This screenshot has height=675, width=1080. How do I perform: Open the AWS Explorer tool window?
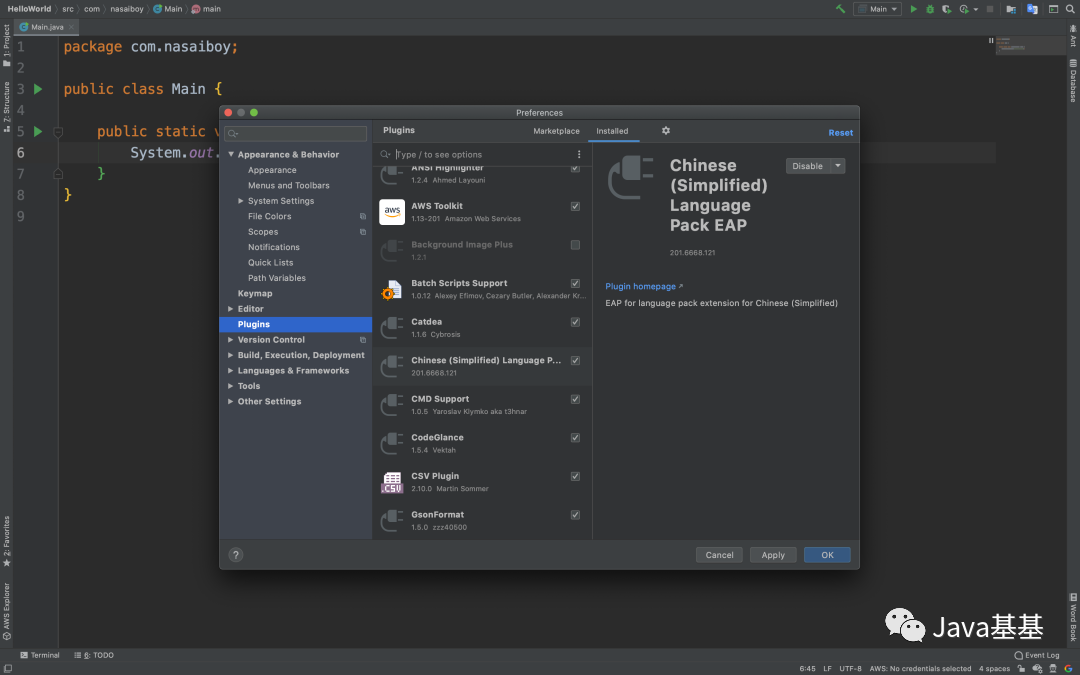click(7, 612)
